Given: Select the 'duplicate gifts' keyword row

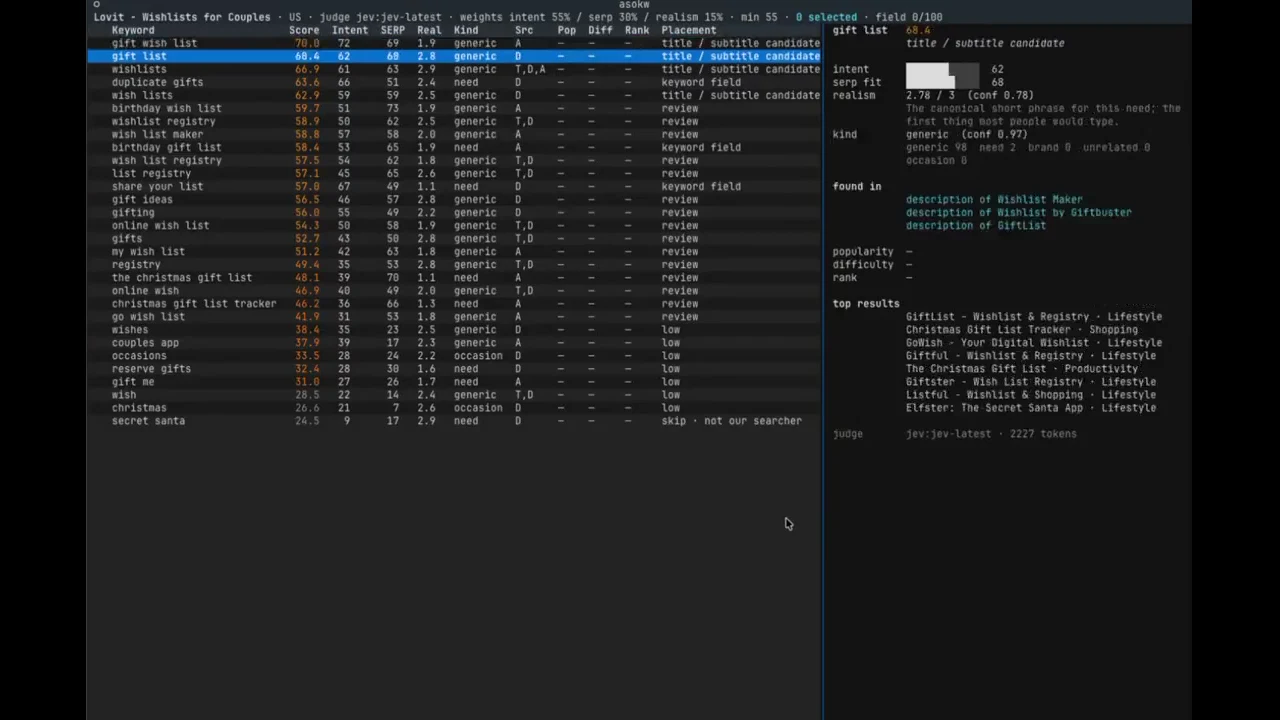Looking at the screenshot, I should (454, 82).
